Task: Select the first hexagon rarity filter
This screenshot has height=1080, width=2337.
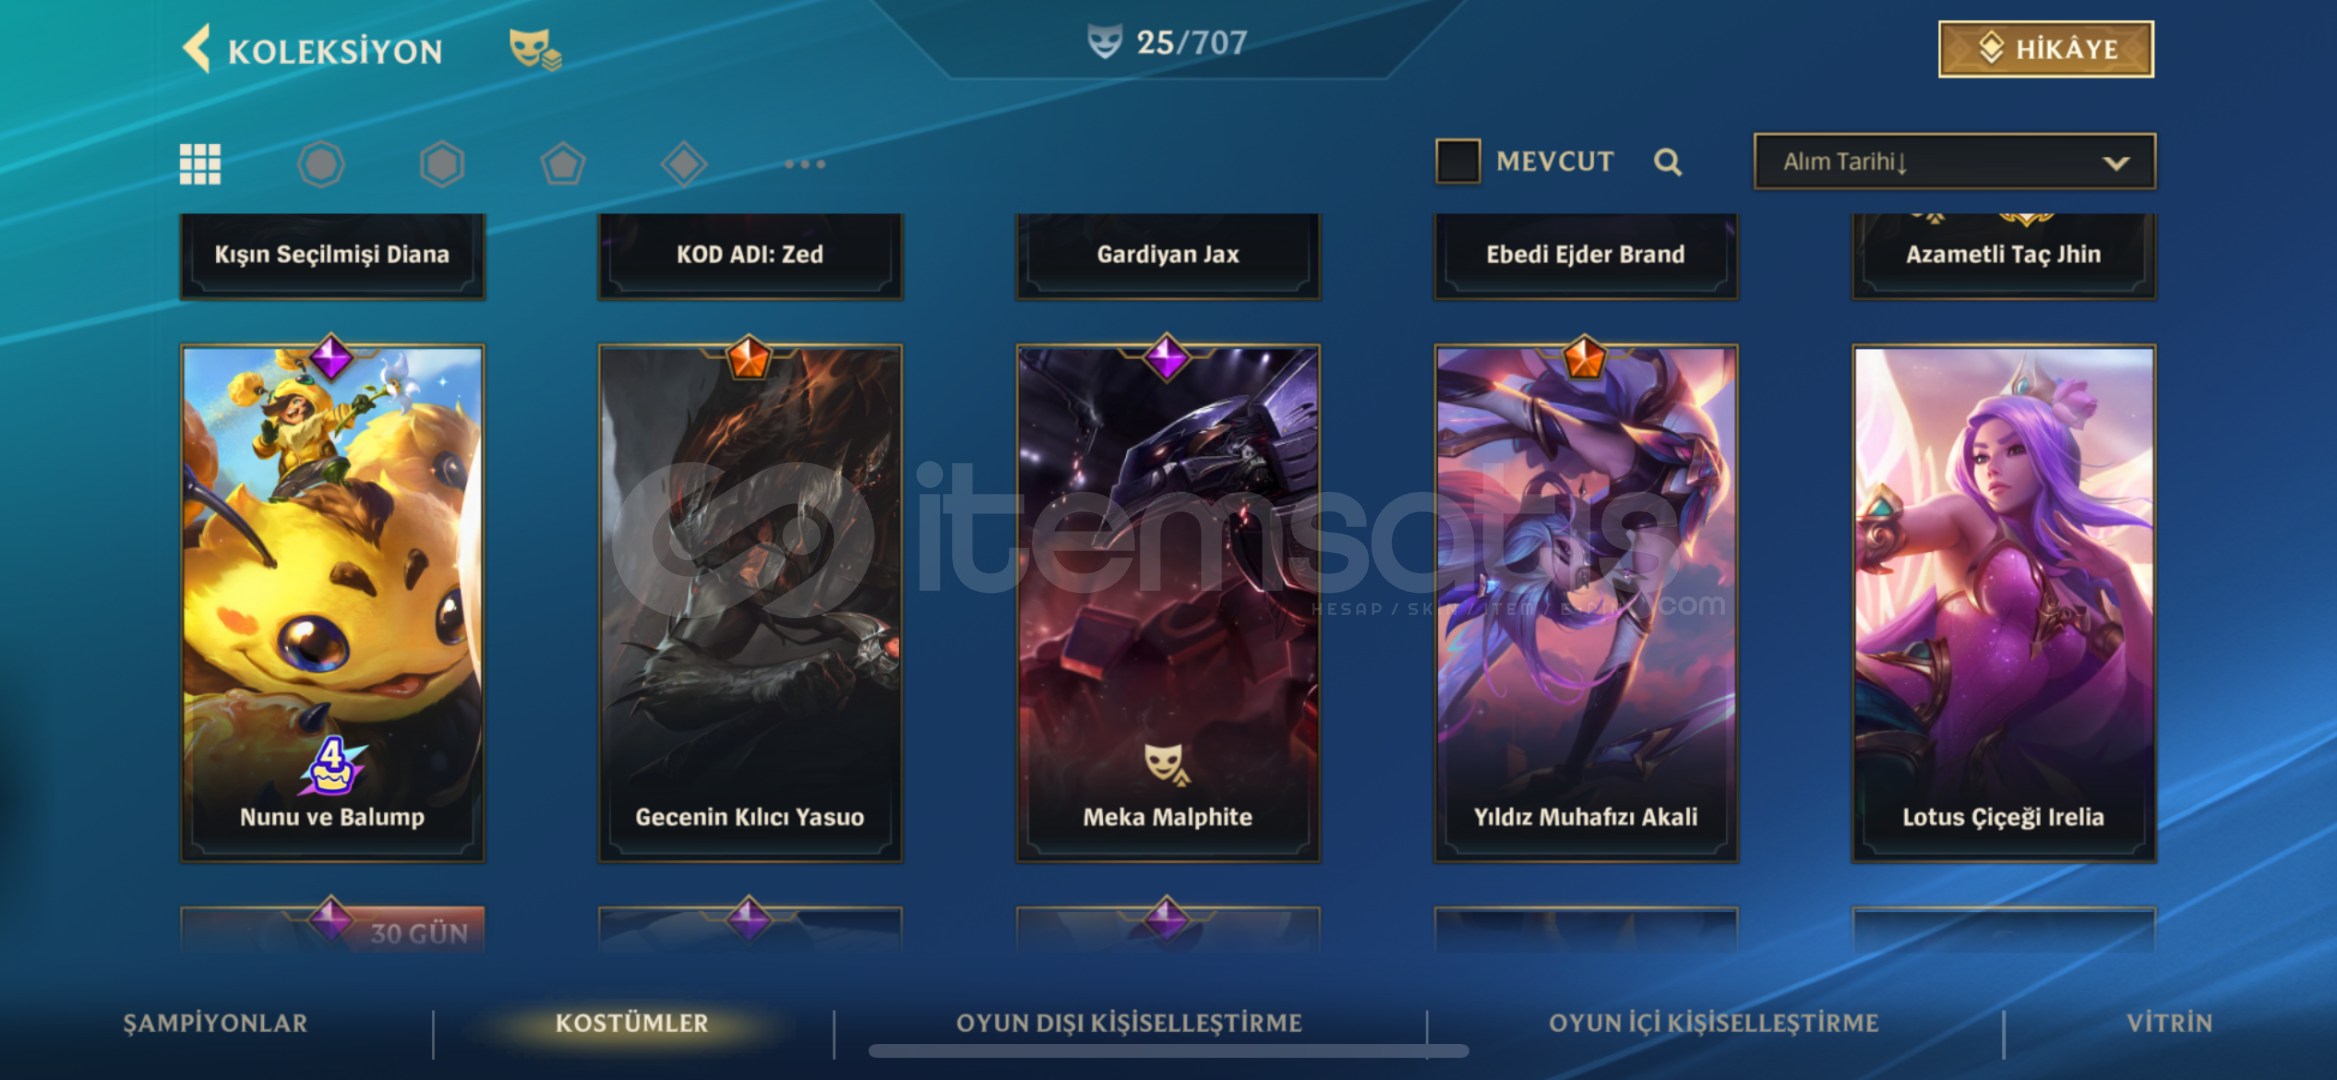Action: click(321, 164)
